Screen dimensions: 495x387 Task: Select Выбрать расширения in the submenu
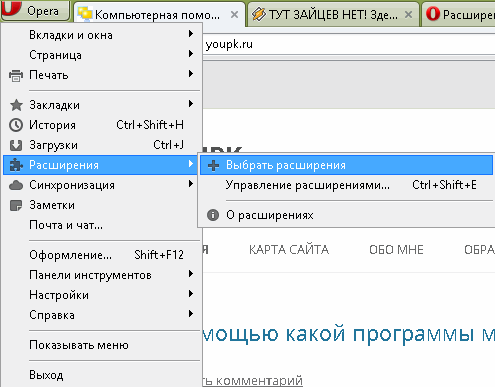[347, 165]
